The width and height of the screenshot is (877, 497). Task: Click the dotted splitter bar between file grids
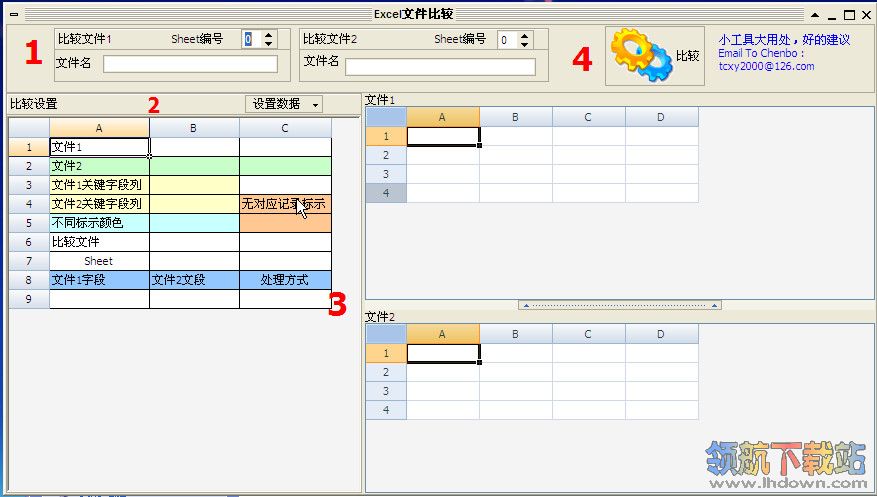click(620, 305)
